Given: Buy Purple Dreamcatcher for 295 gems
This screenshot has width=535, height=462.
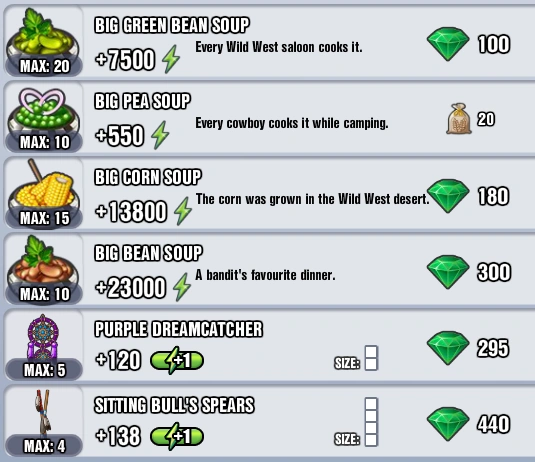Looking at the screenshot, I should 468,348.
